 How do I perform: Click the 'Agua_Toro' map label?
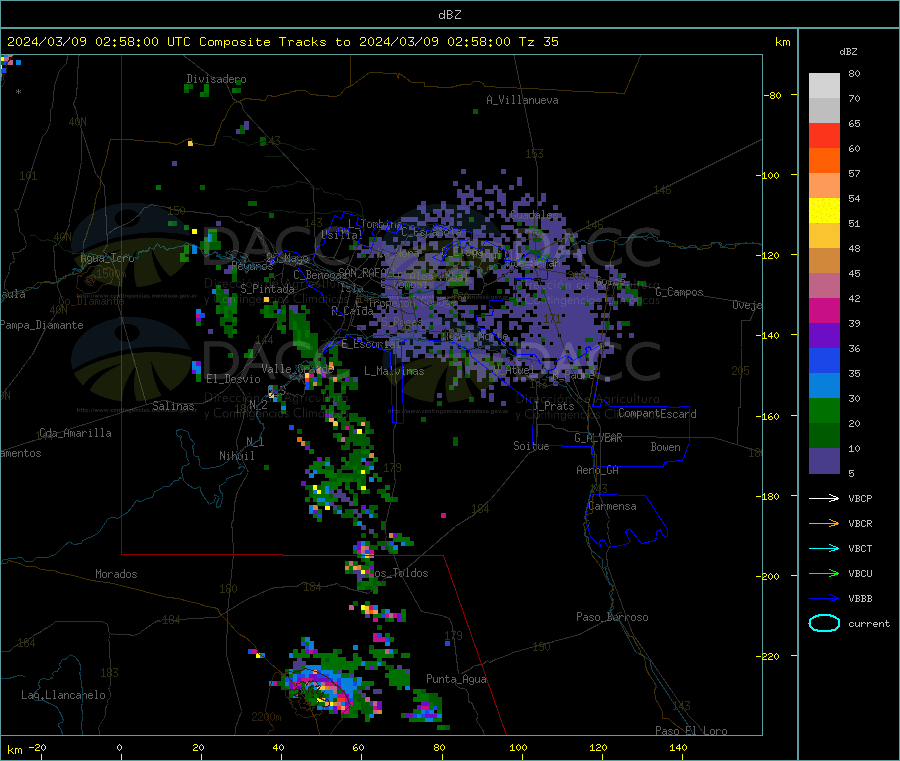pos(107,258)
